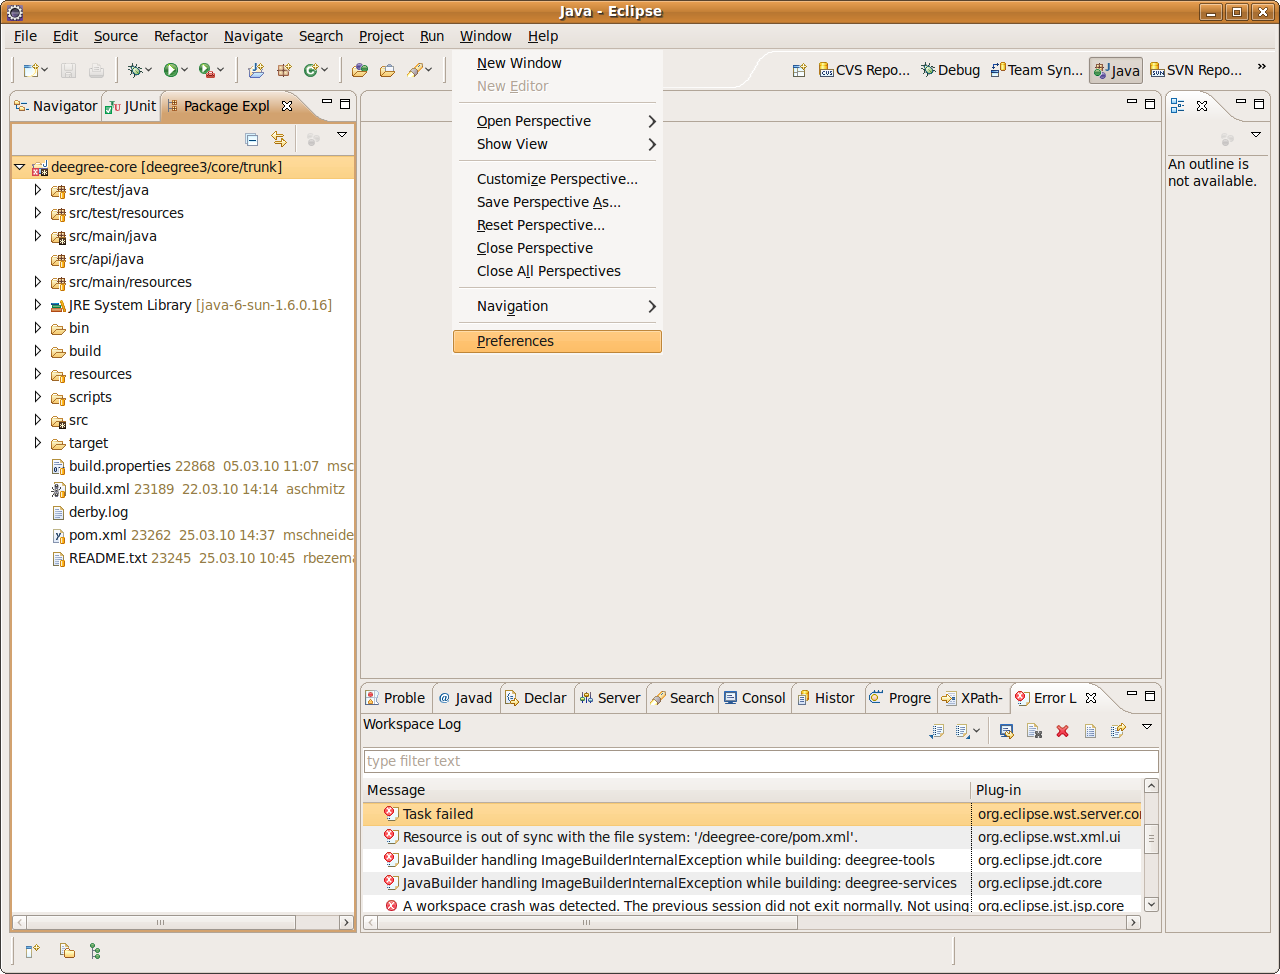This screenshot has height=974, width=1280.
Task: Click the green Run button icon
Action: point(171,70)
